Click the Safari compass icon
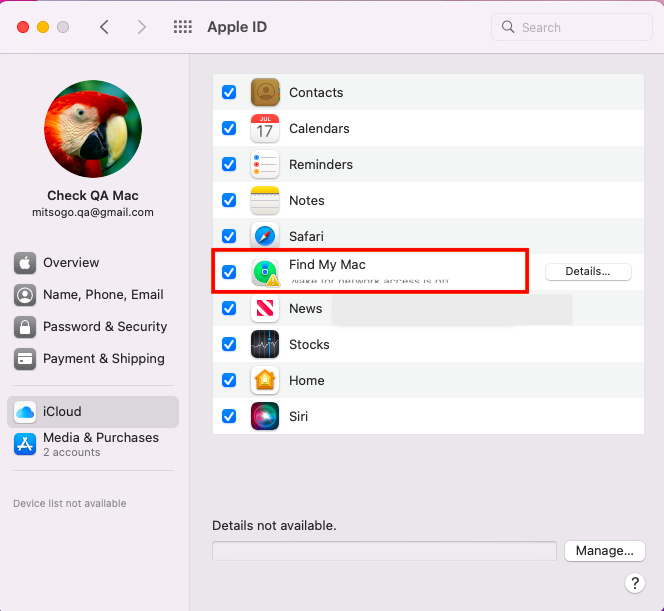Image resolution: width=664 pixels, height=611 pixels. click(x=265, y=235)
